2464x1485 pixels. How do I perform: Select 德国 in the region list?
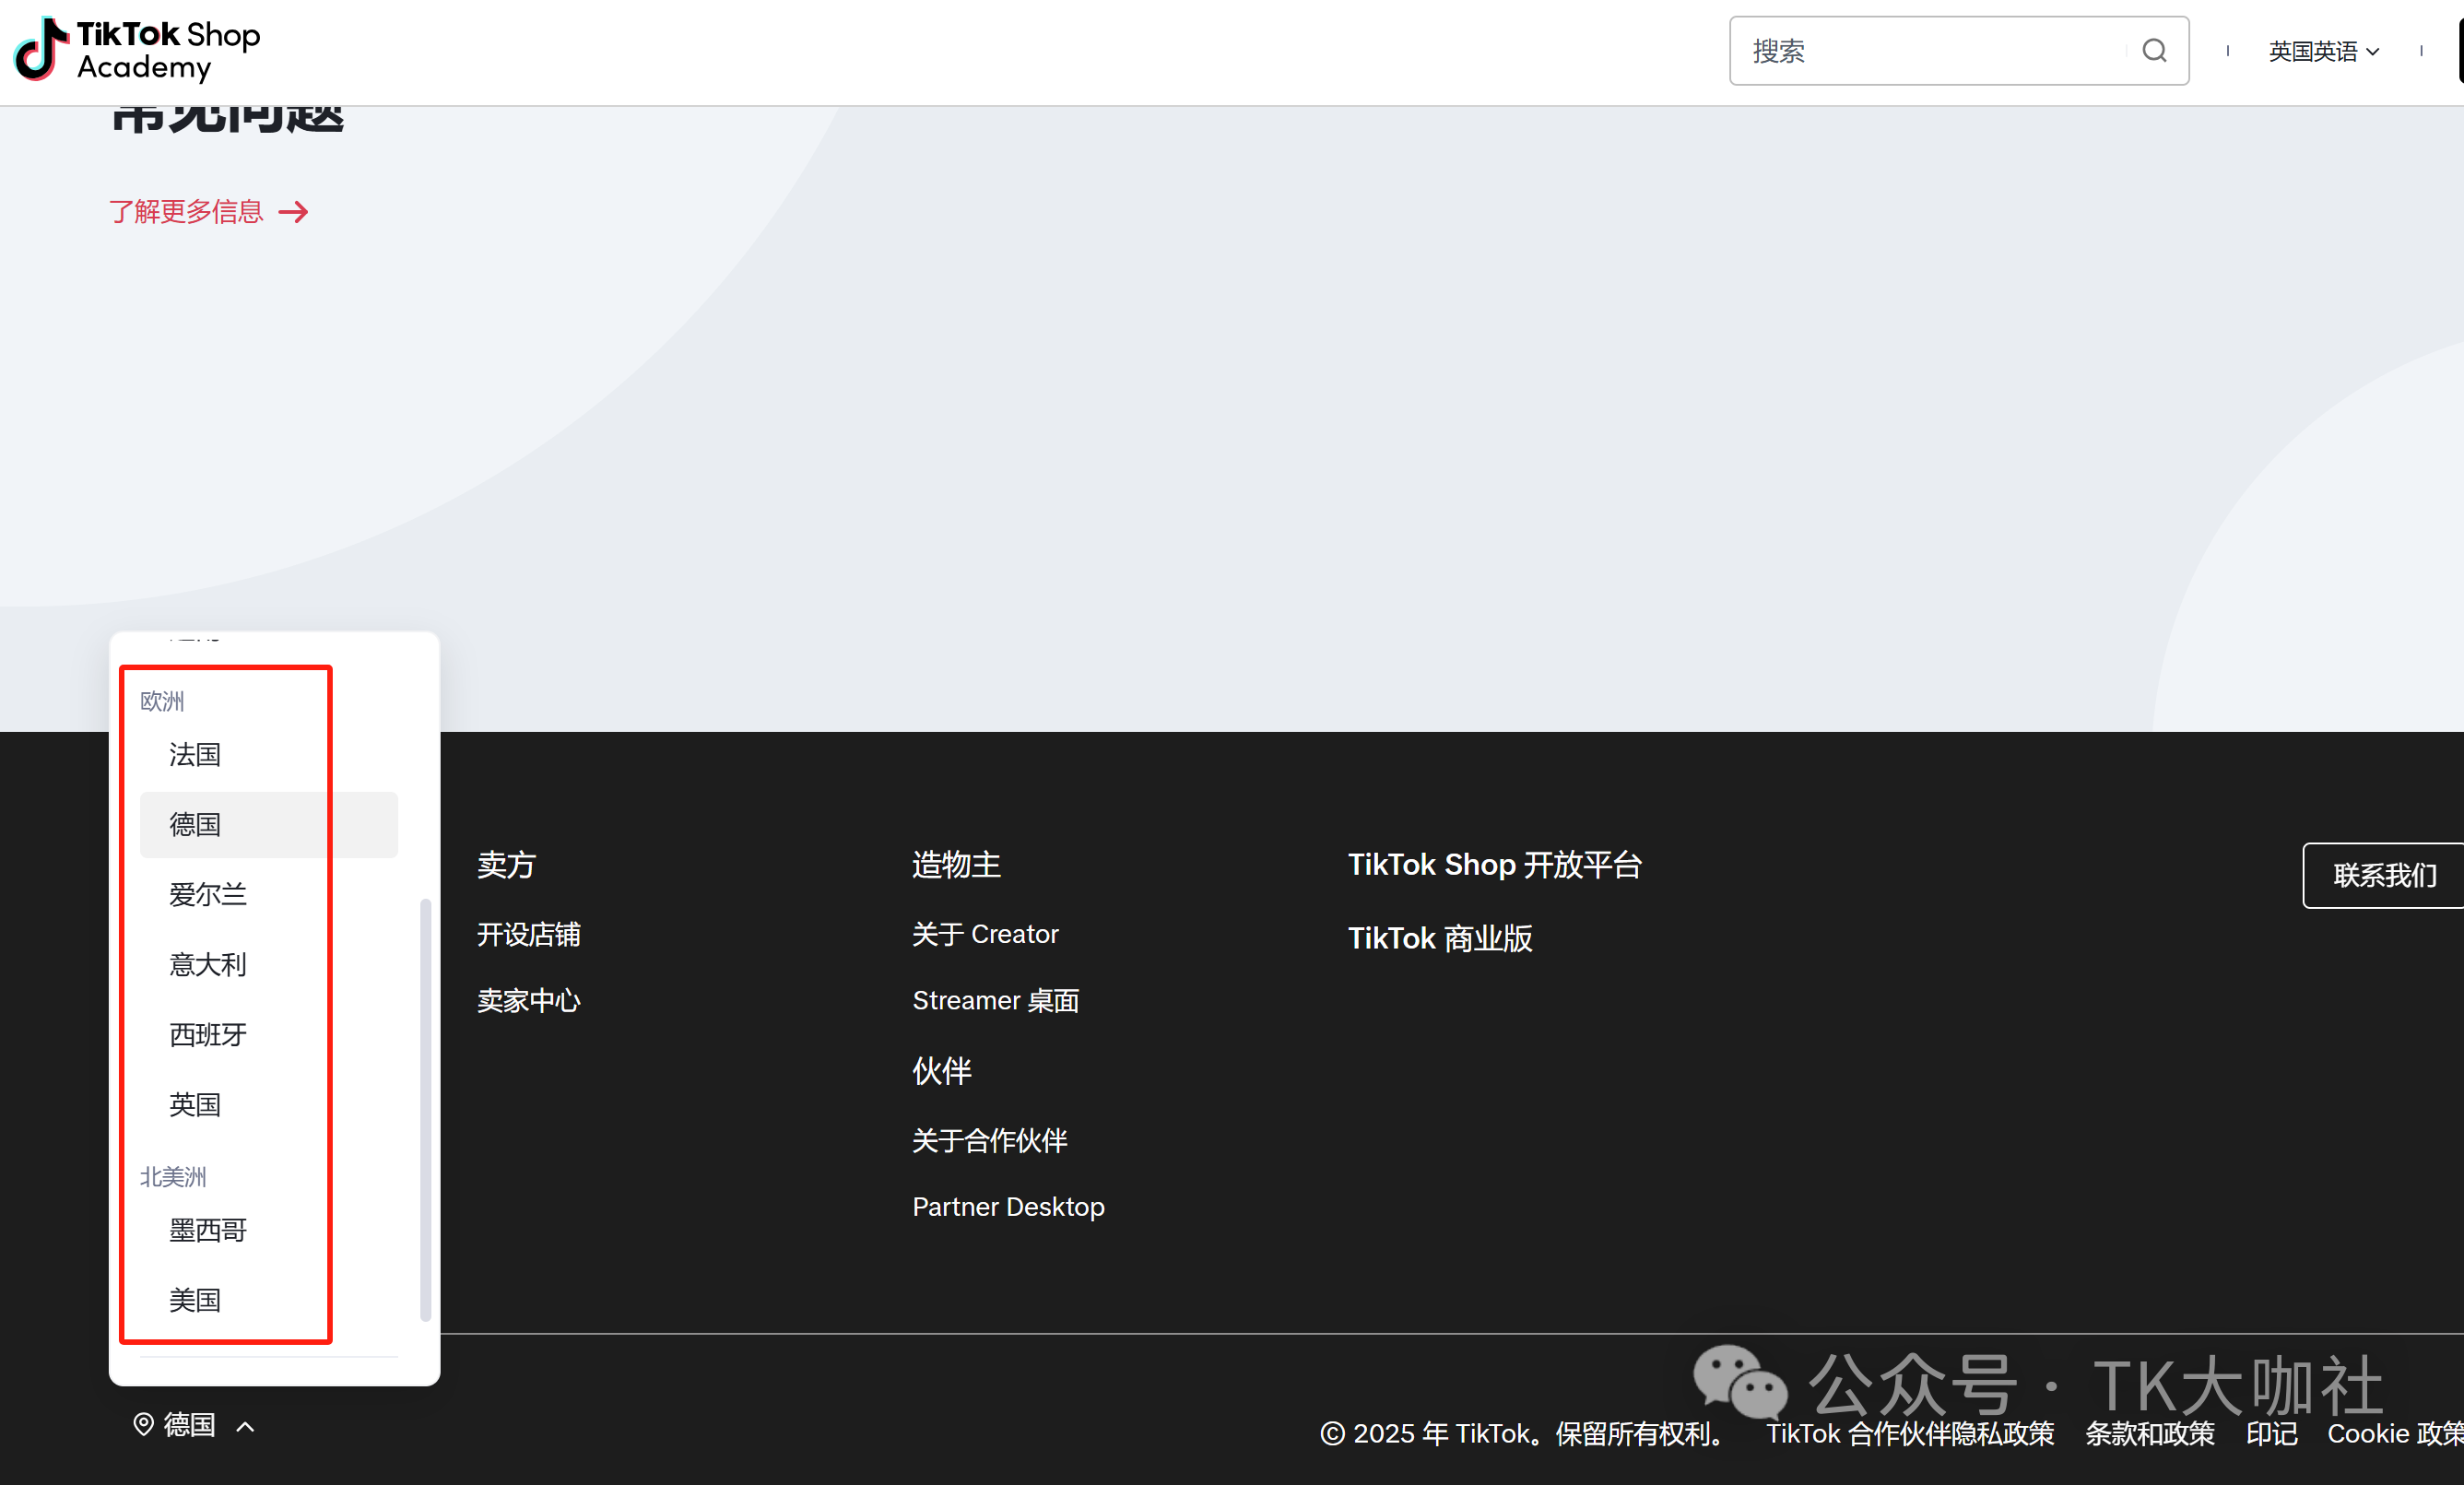point(195,824)
